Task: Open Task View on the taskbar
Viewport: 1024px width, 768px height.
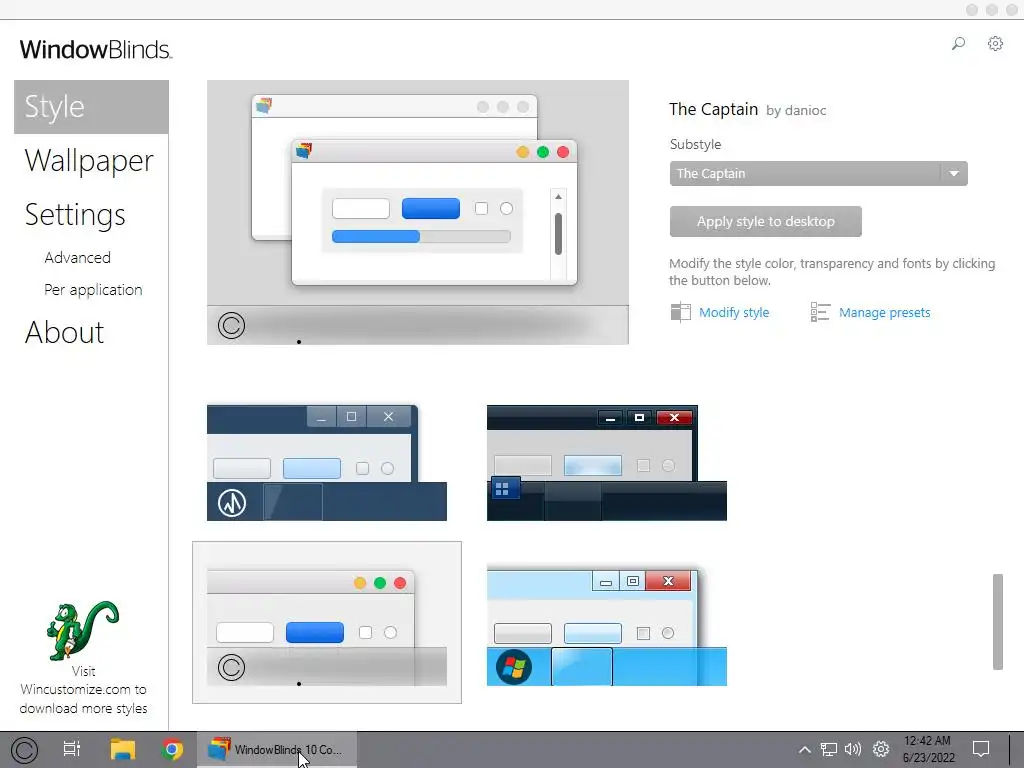Action: (x=72, y=749)
